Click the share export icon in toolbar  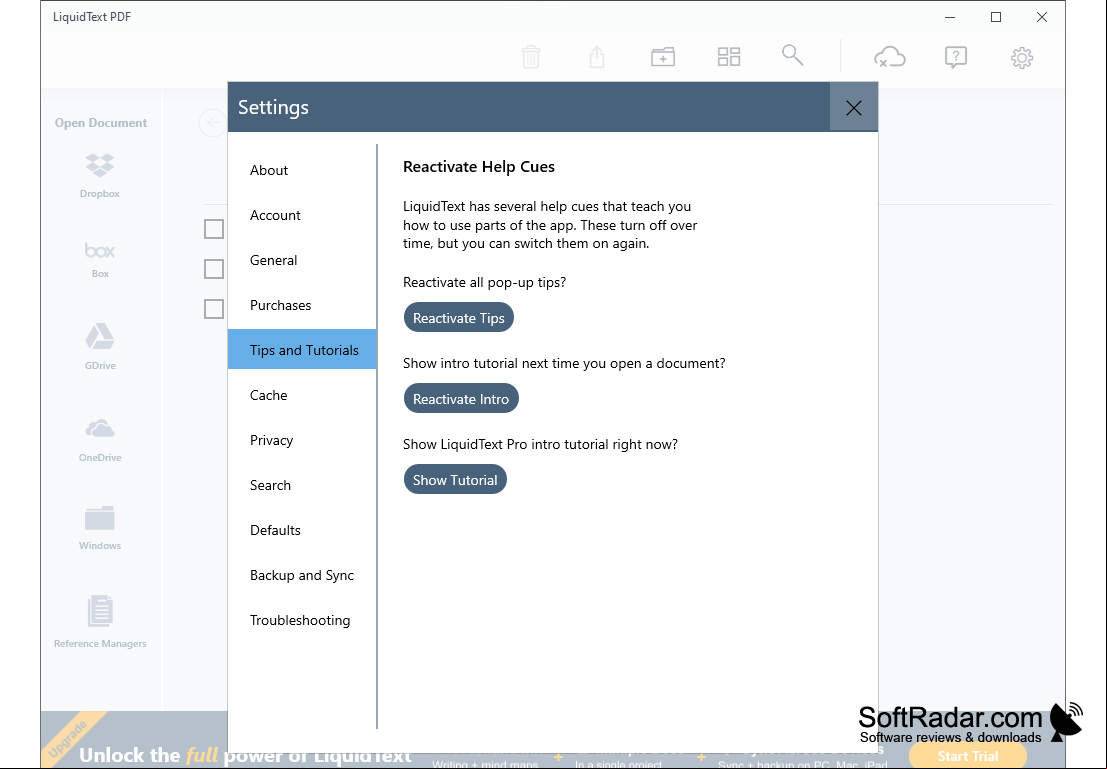597,56
